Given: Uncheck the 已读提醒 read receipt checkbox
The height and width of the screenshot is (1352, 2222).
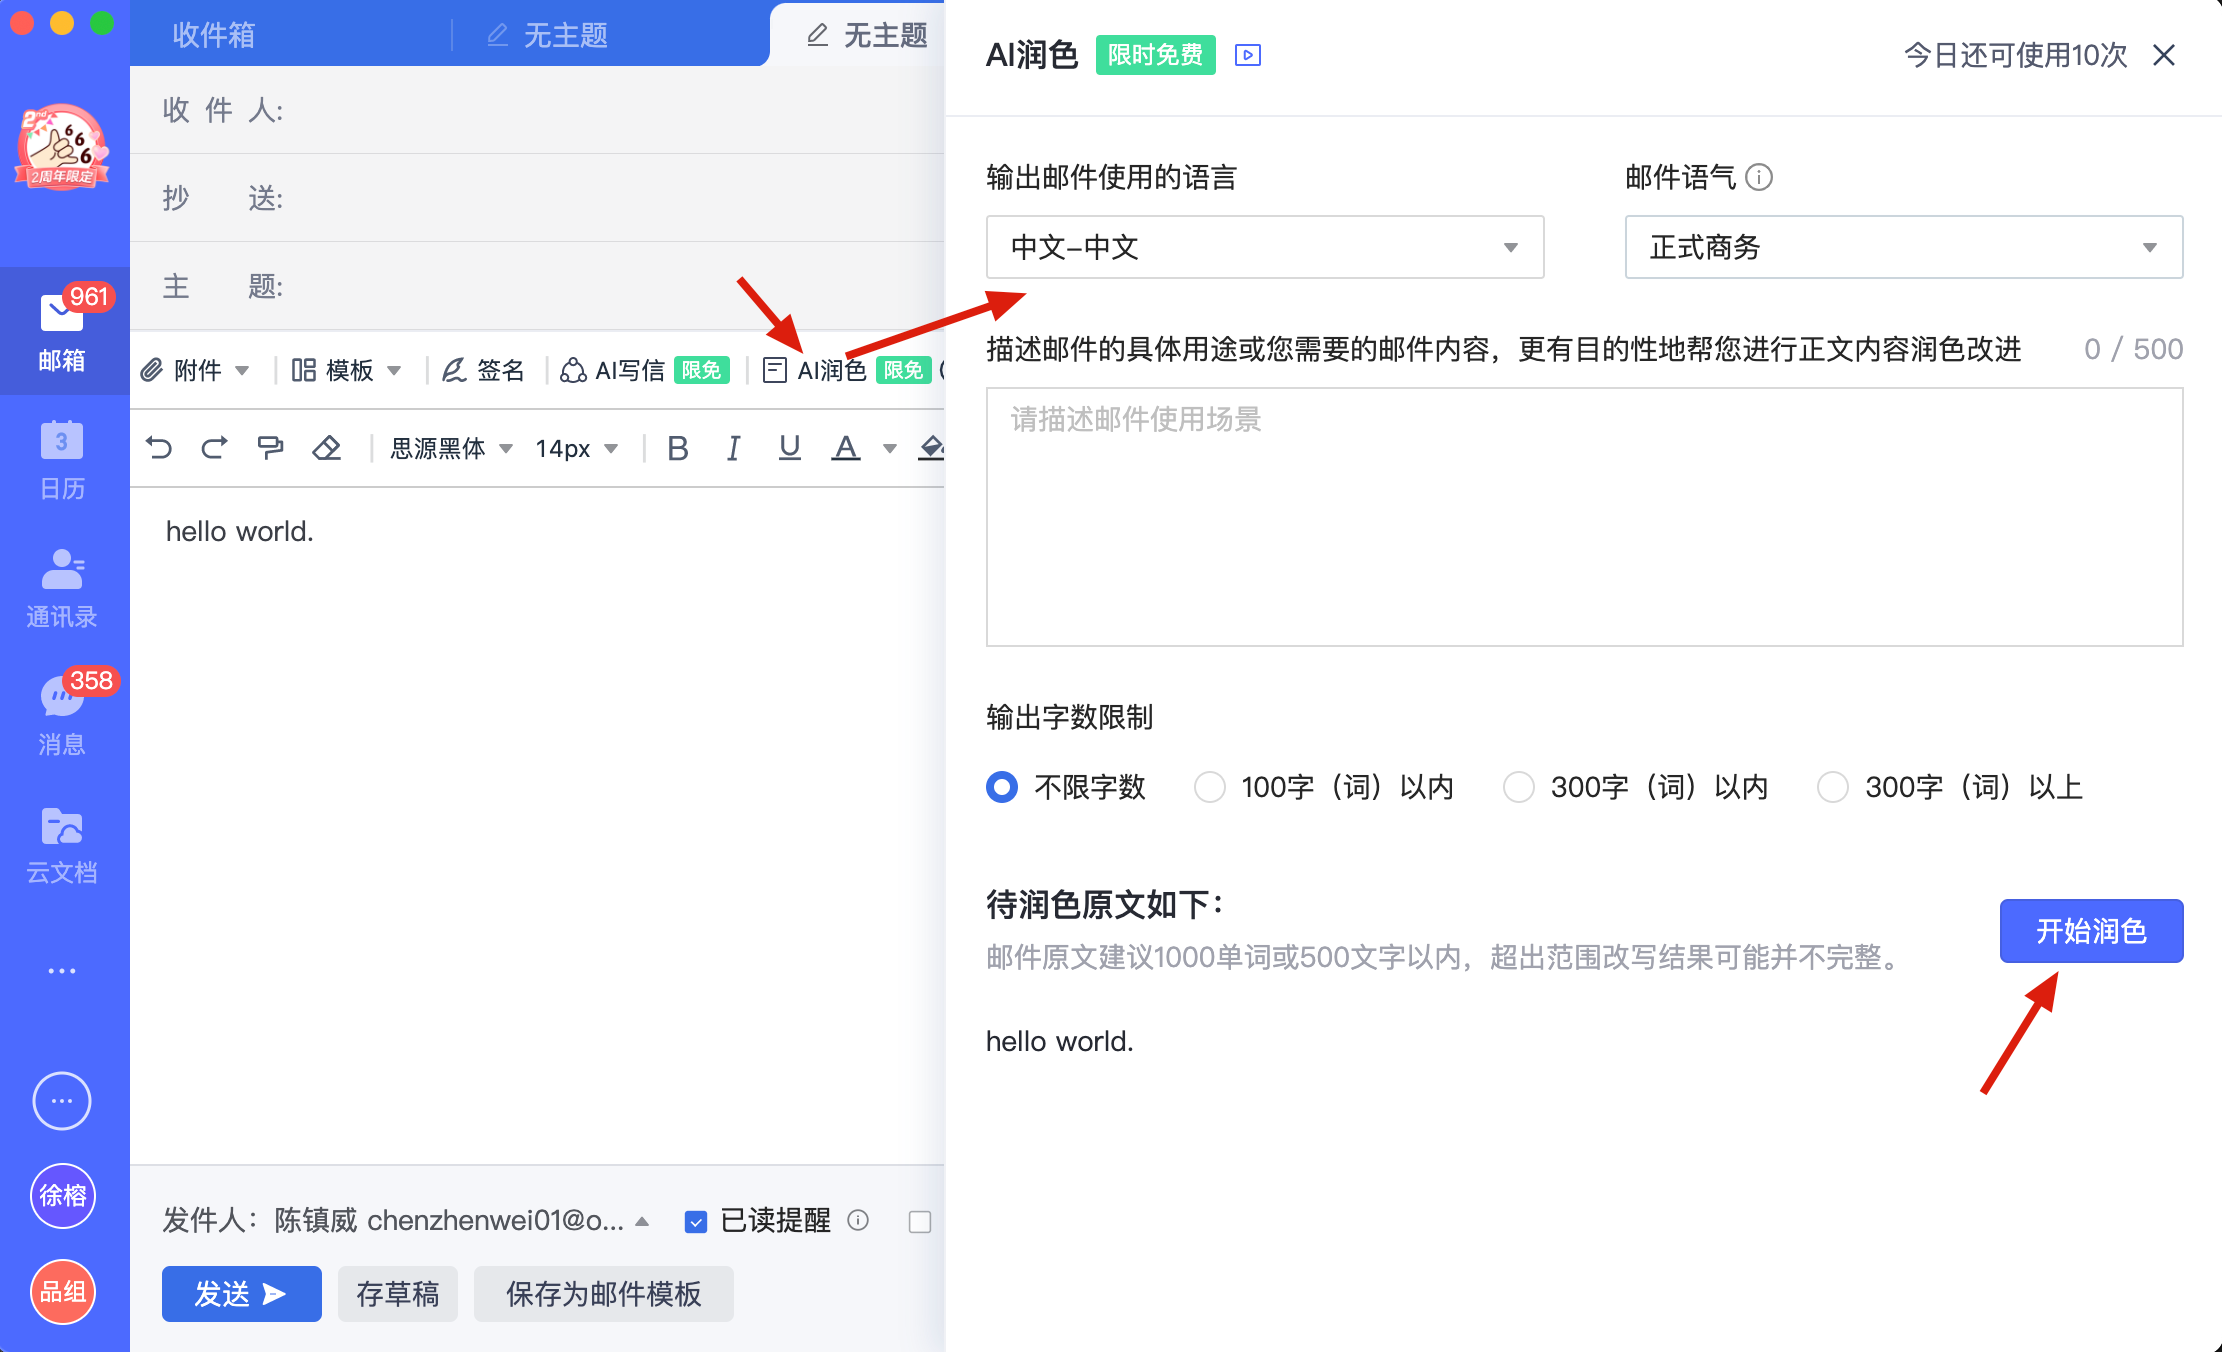Looking at the screenshot, I should click(x=695, y=1221).
